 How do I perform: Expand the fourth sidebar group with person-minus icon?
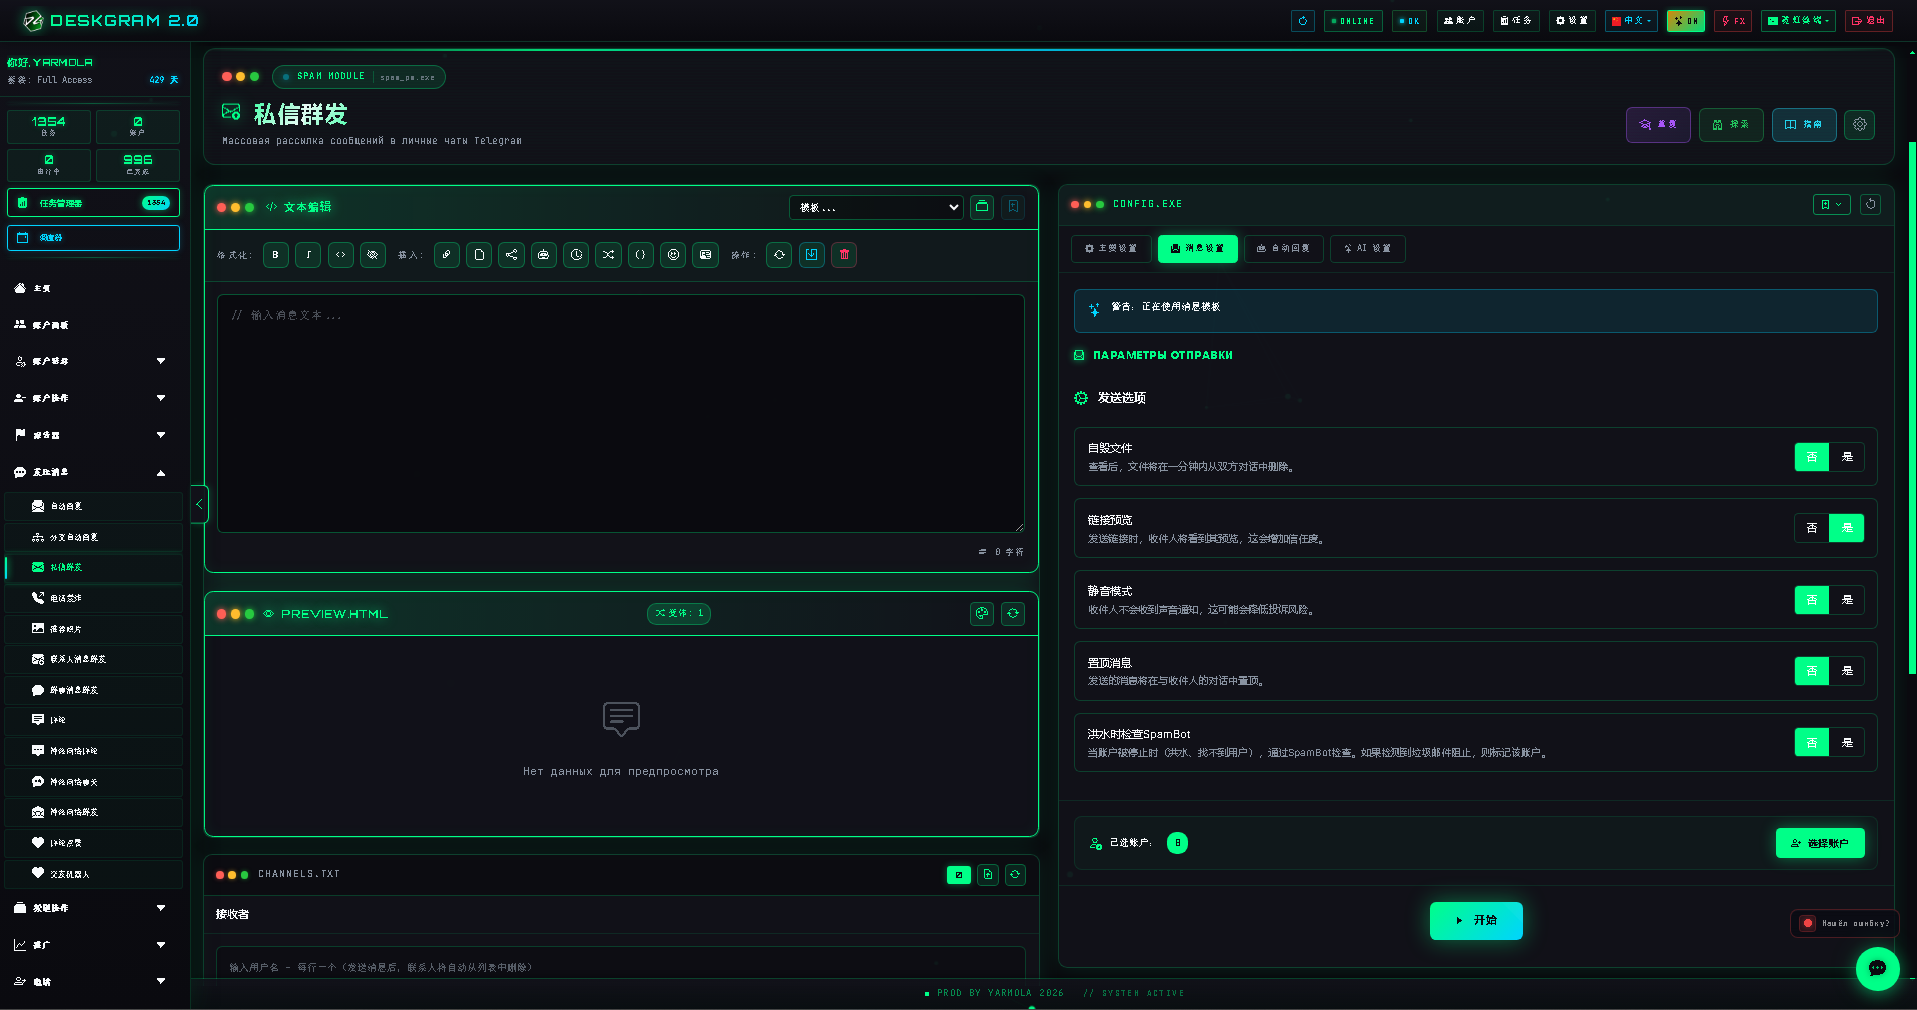pyautogui.click(x=92, y=398)
